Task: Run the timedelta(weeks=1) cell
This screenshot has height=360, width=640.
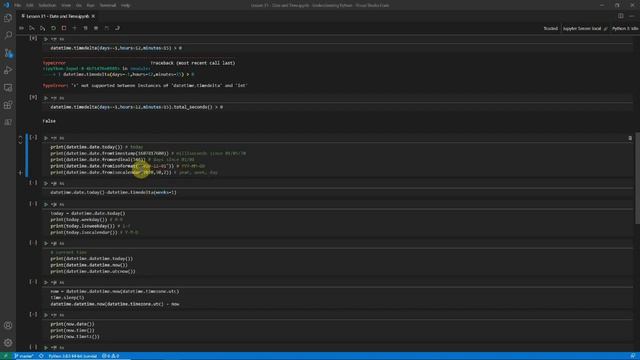Action: [x=46, y=183]
